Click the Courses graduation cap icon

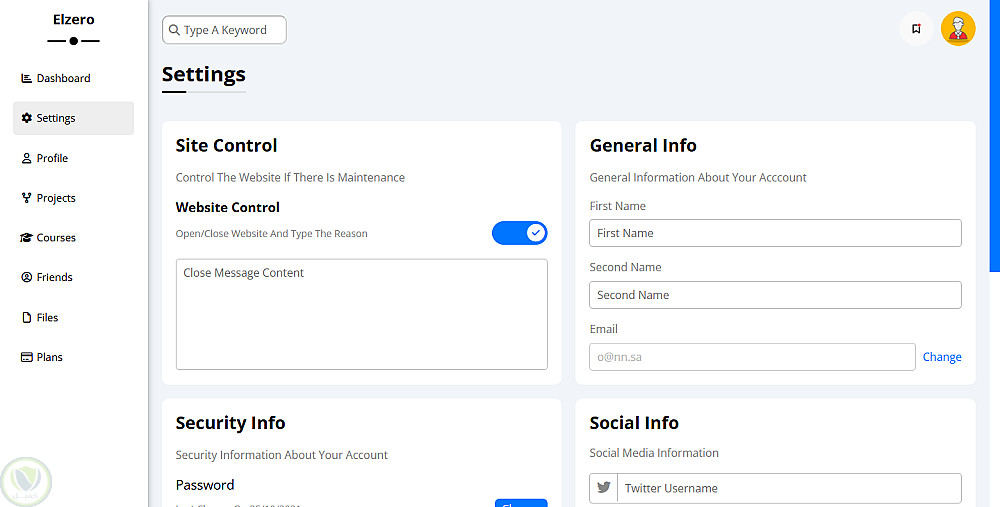click(27, 238)
